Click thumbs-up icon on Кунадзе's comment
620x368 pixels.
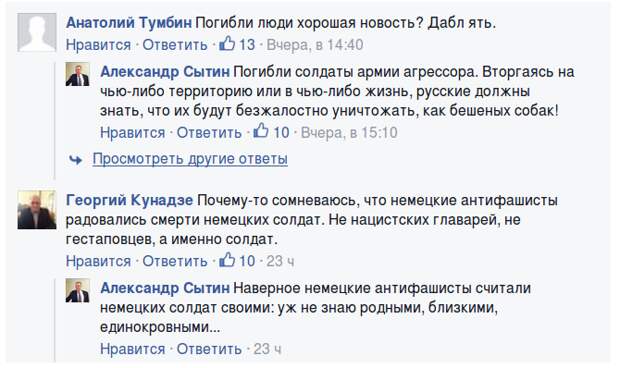click(227, 260)
